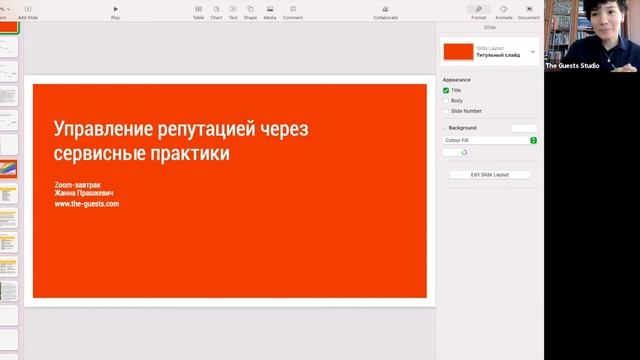640x360 pixels.
Task: Open the Chart insert tool
Action: coord(216,9)
